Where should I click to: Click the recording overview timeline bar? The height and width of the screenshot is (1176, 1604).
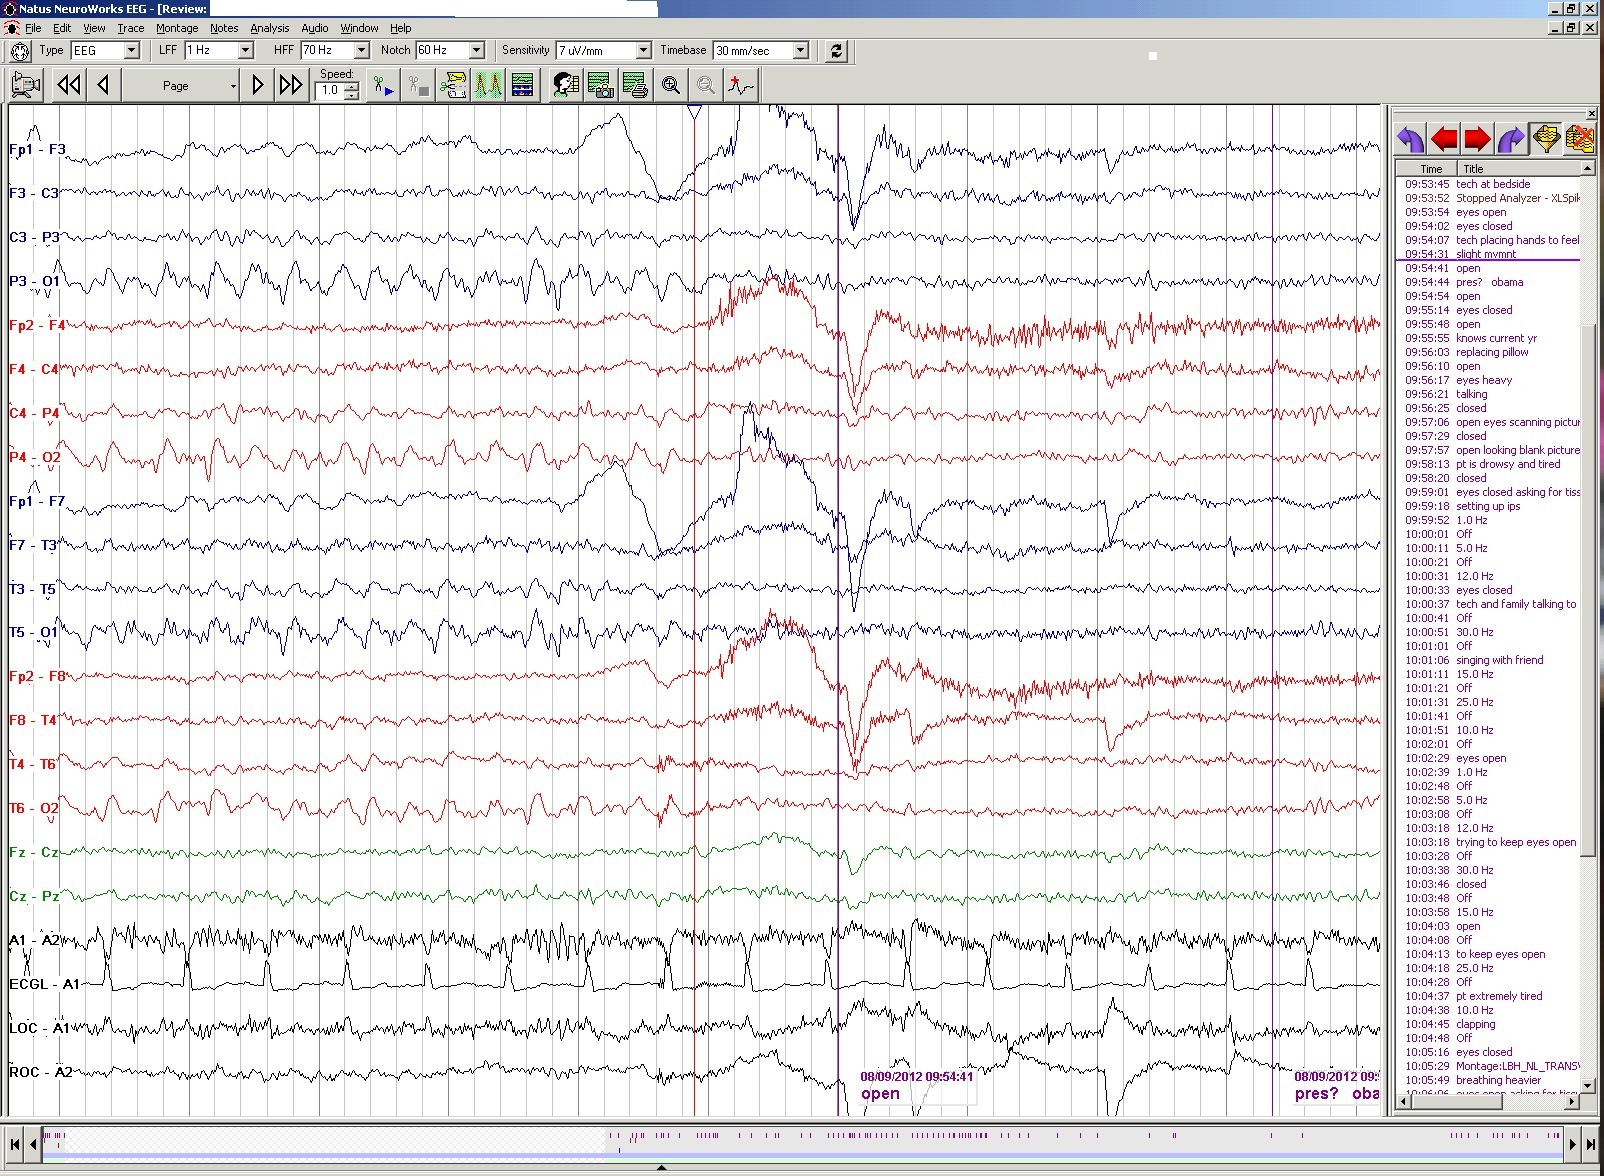pyautogui.click(x=800, y=1143)
